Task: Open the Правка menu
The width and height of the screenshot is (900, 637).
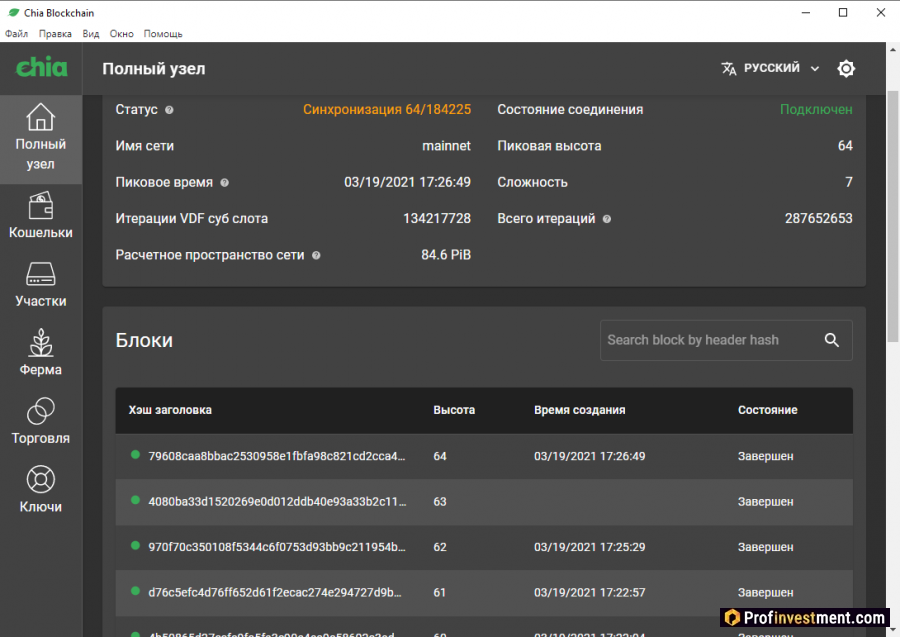Action: tap(55, 34)
